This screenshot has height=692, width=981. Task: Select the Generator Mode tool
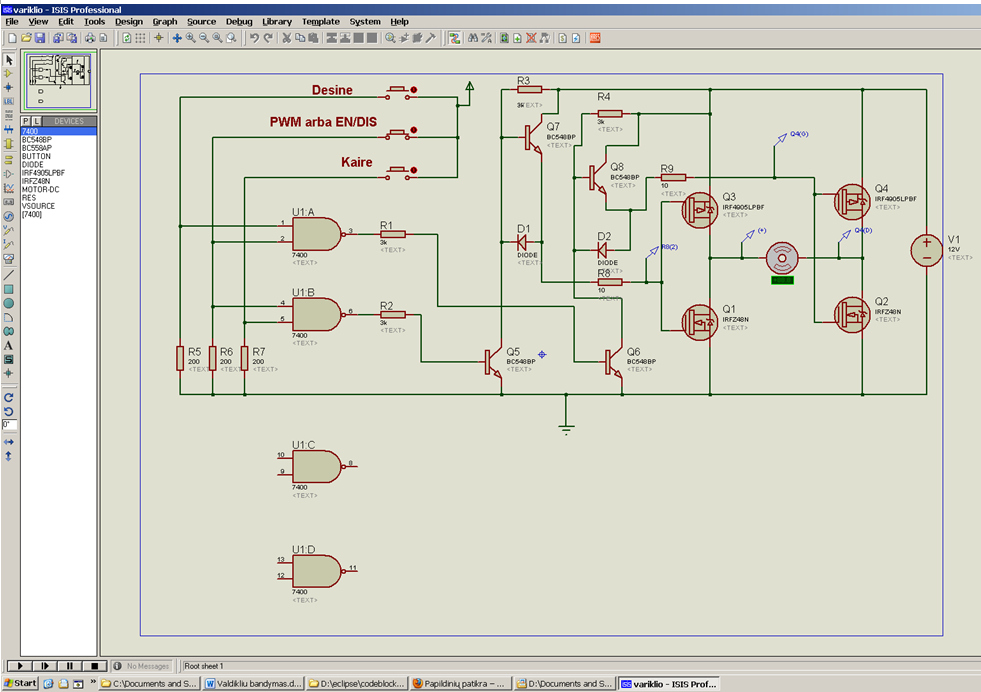(9, 216)
